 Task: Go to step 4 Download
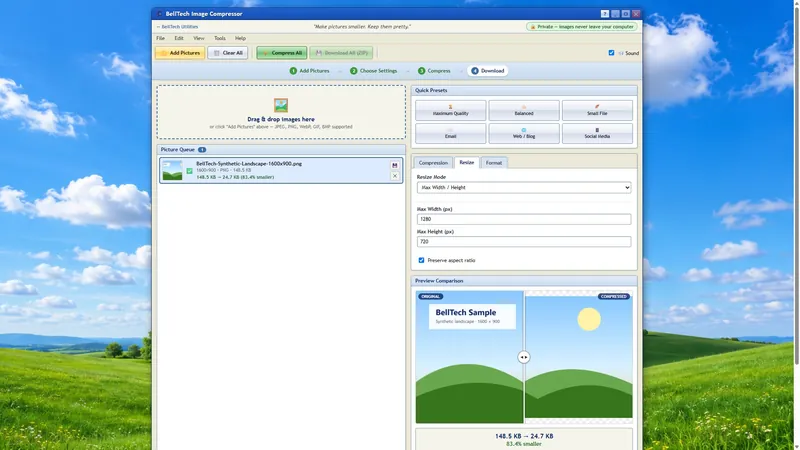488,71
